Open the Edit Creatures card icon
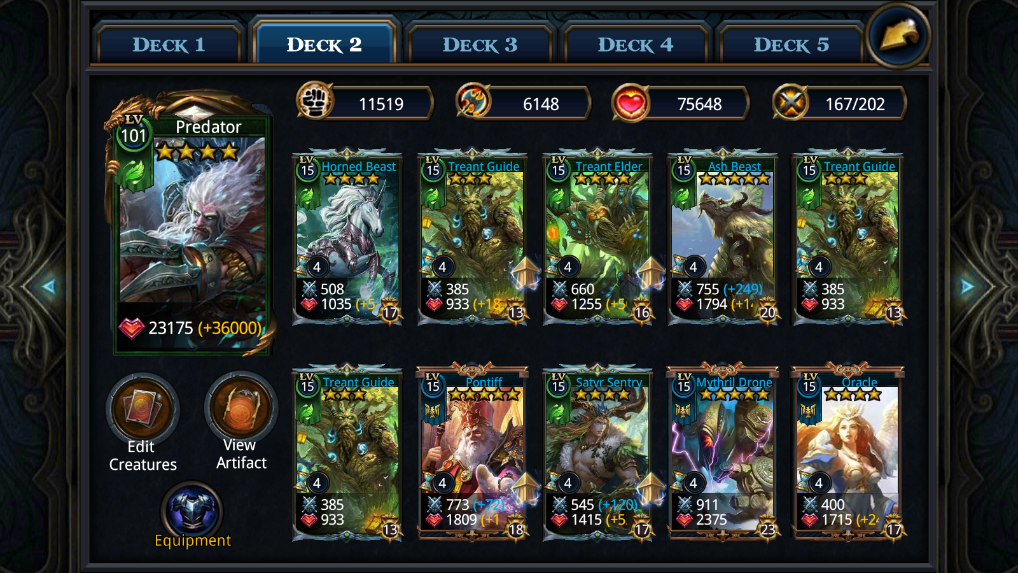This screenshot has height=573, width=1018. point(143,409)
